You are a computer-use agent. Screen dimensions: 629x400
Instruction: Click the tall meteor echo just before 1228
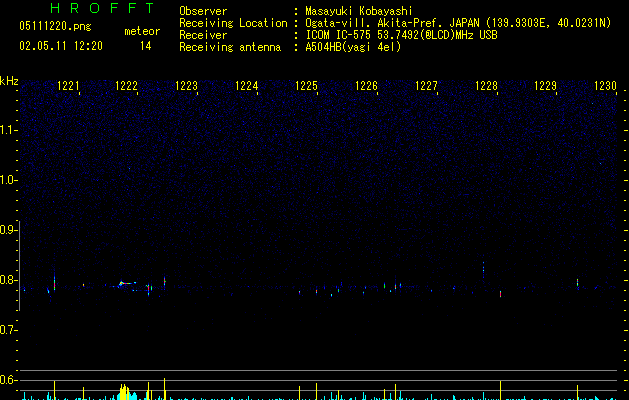pyautogui.click(x=483, y=270)
